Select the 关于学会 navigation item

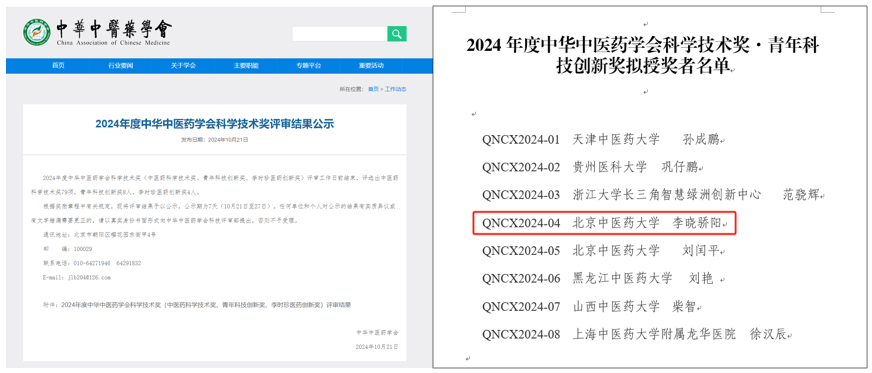pyautogui.click(x=184, y=66)
